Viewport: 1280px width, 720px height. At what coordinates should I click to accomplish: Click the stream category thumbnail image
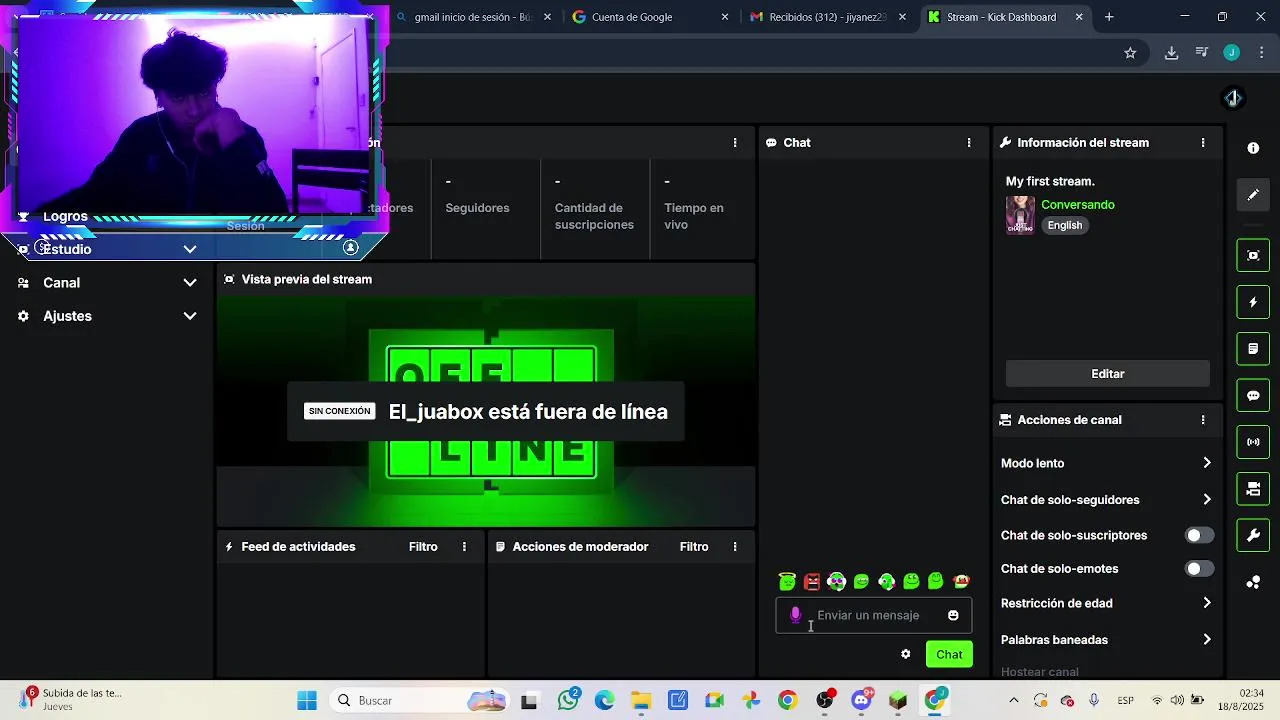coord(1020,215)
